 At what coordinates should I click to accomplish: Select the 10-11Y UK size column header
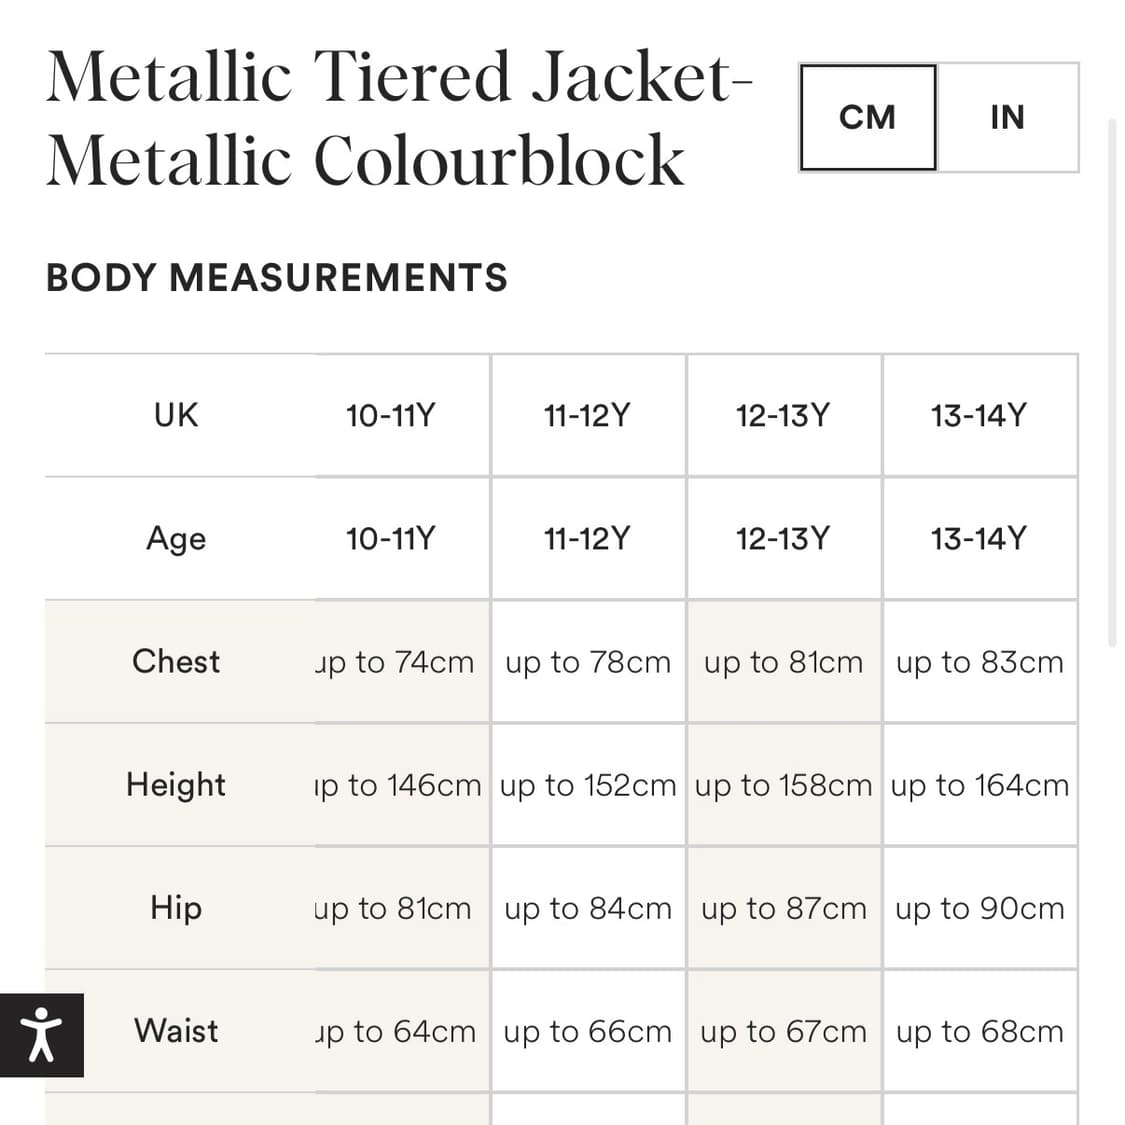pos(390,415)
